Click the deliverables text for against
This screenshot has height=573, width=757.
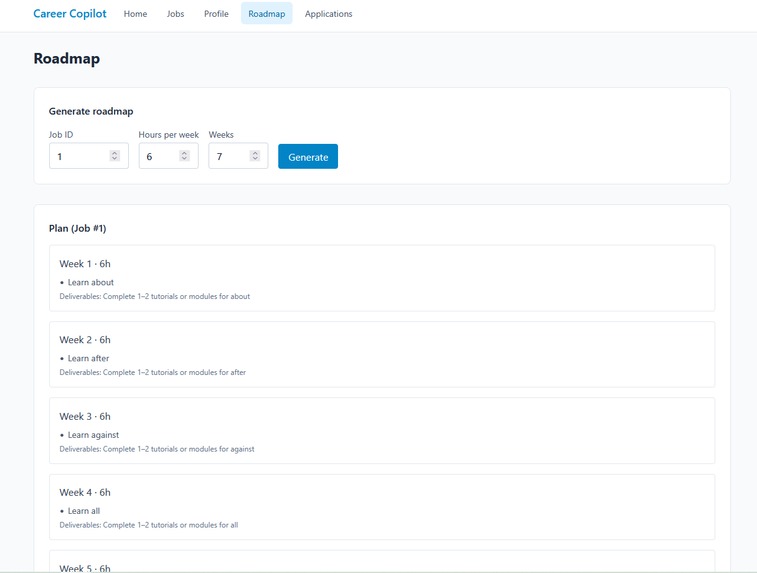(x=157, y=449)
